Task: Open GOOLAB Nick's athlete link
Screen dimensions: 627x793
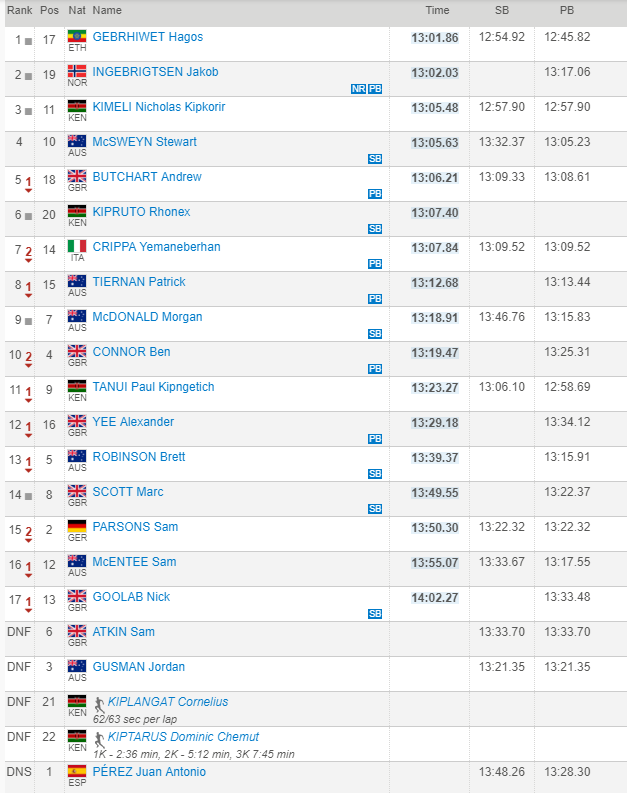Action: (x=131, y=597)
